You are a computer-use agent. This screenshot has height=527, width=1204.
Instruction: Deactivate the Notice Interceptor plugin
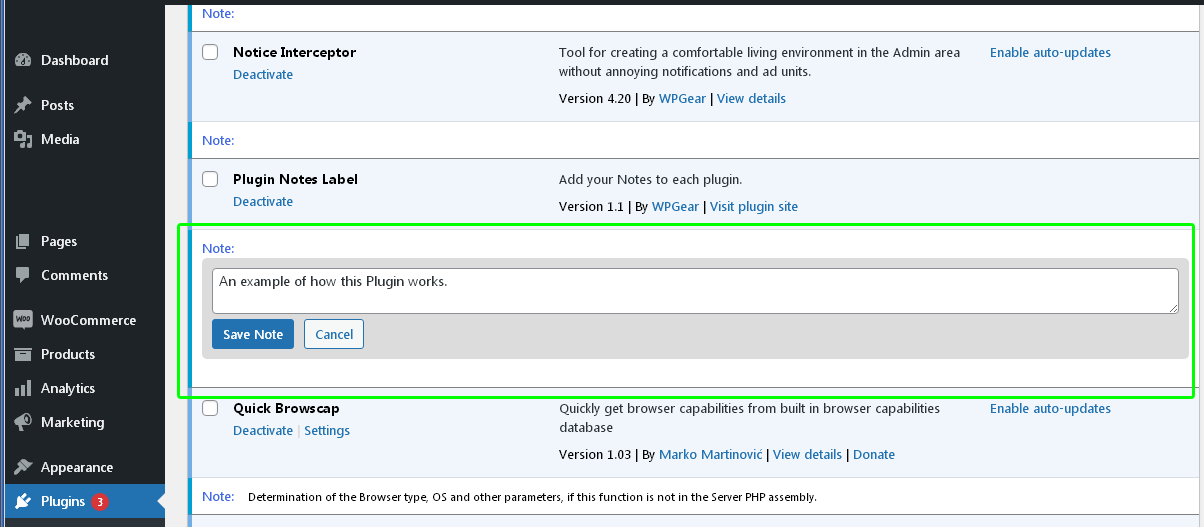(263, 74)
